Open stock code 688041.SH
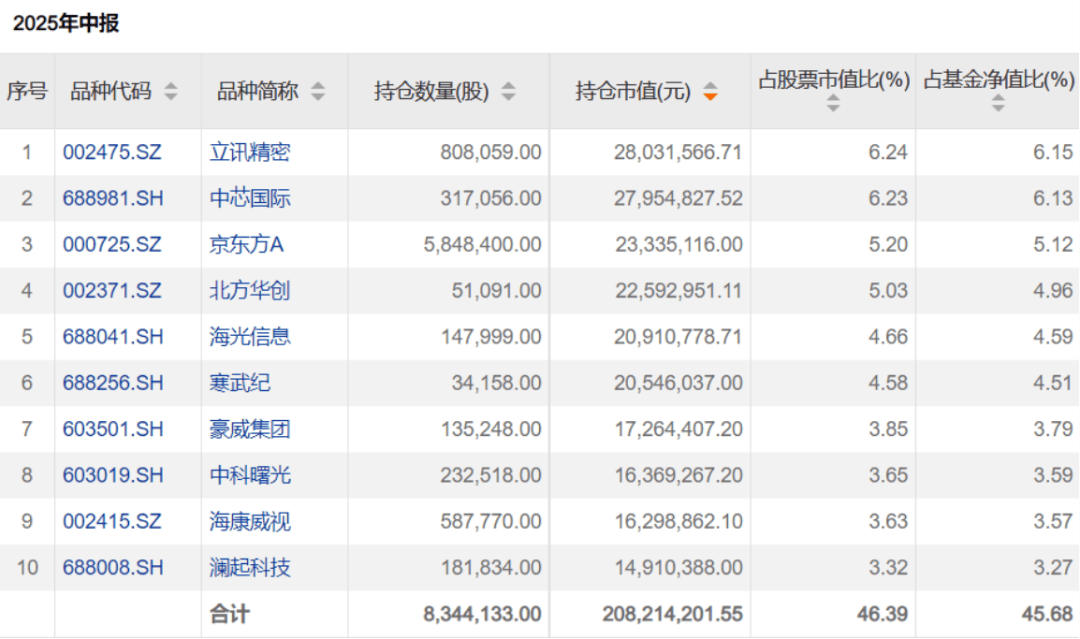The height and width of the screenshot is (639, 1080). coord(113,337)
